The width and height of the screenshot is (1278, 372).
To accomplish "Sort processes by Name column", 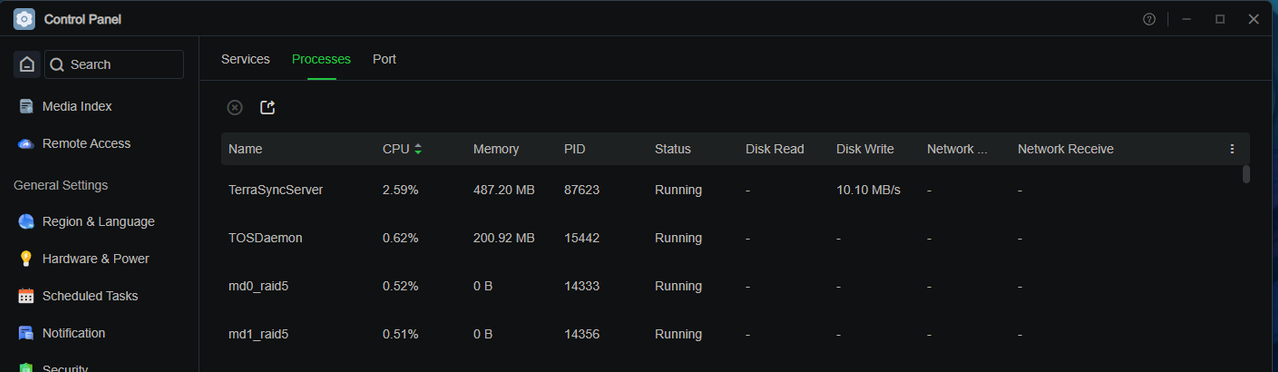I will [x=245, y=149].
